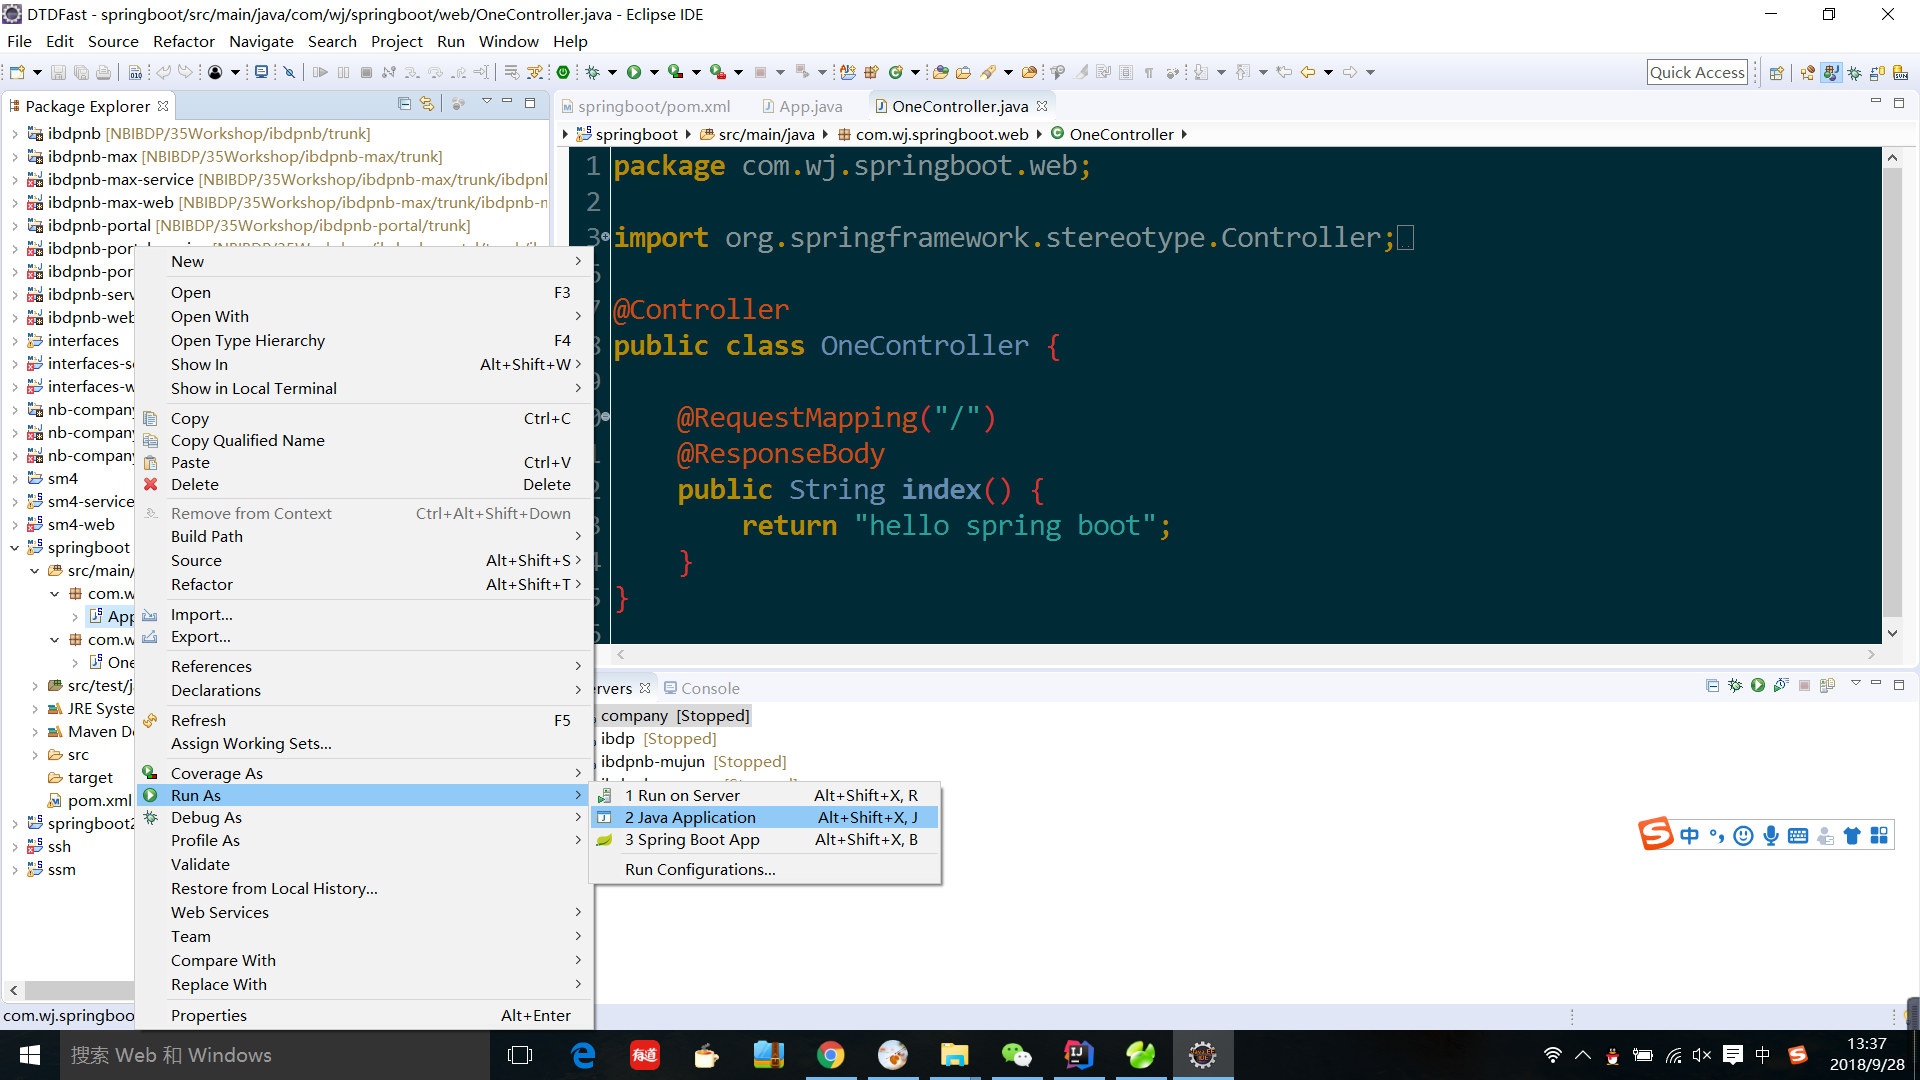
Task: Toggle Link with Editor in Package Explorer
Action: pos(427,104)
